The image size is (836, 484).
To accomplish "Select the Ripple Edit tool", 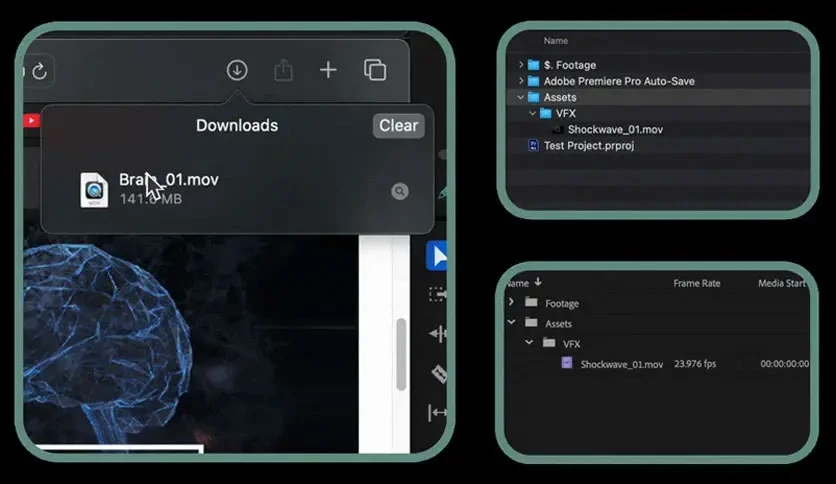I will (438, 334).
